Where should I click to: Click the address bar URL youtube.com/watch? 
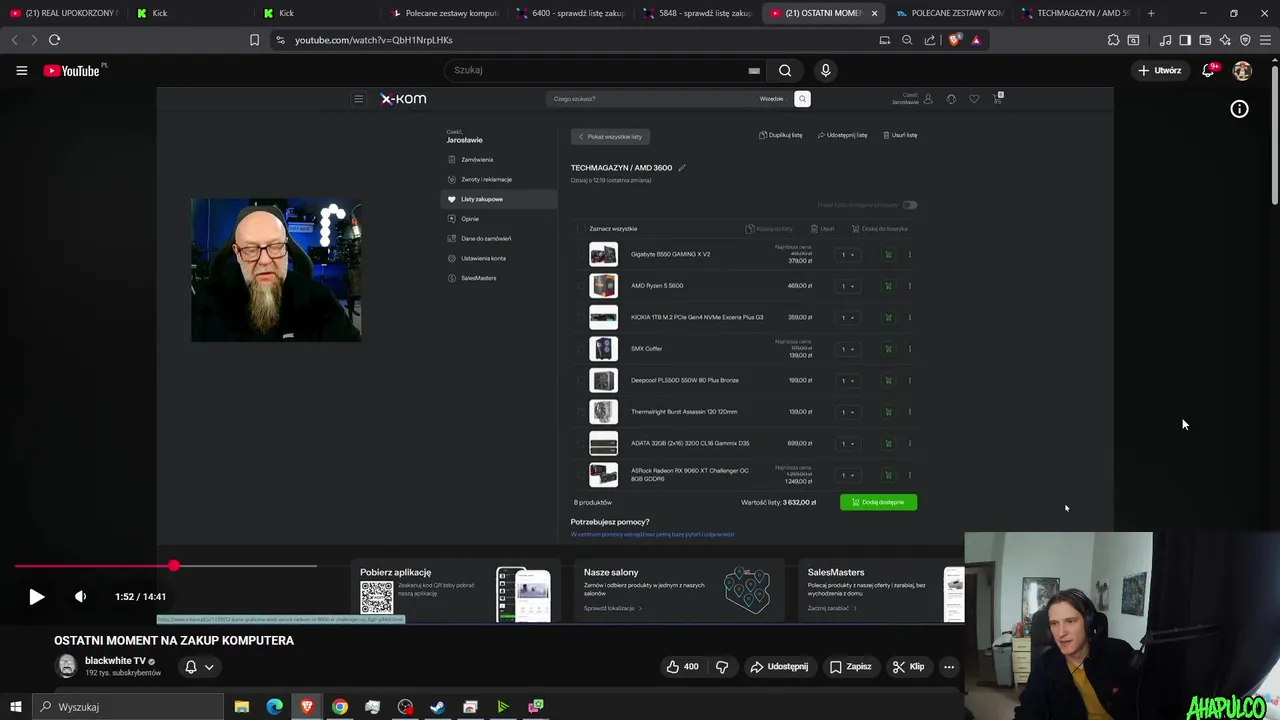click(x=373, y=40)
